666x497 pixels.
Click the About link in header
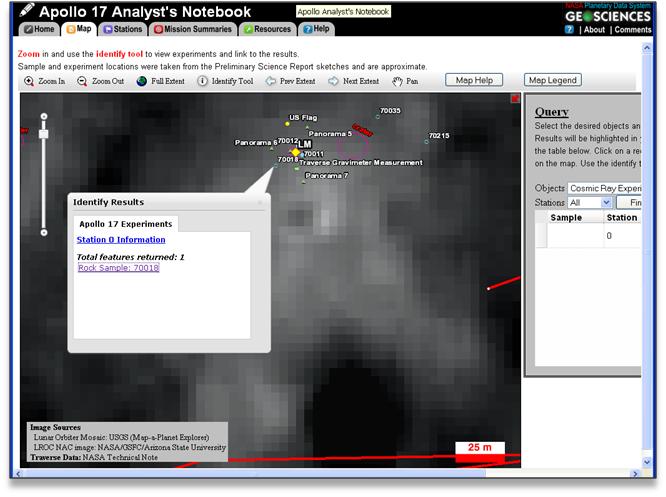[x=594, y=30]
